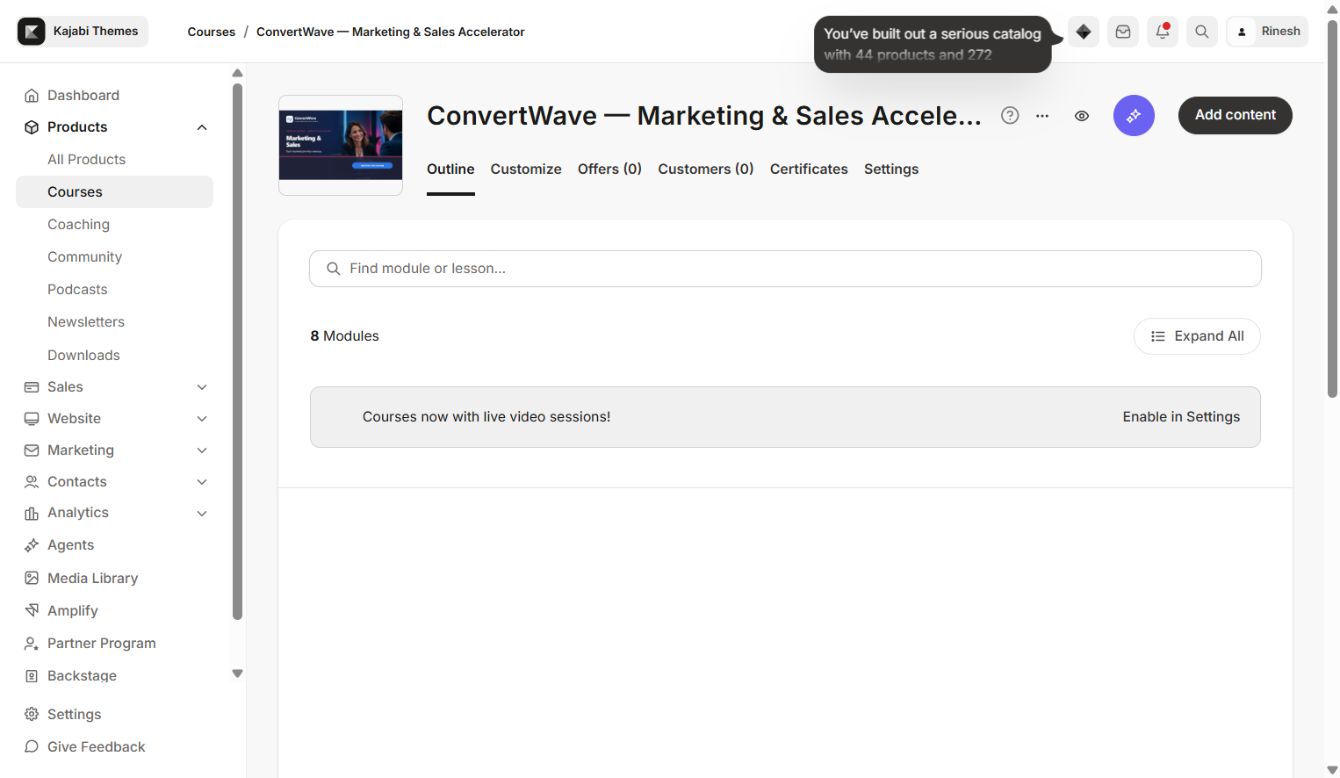Switch to the Outline tab
The height and width of the screenshot is (778, 1340).
point(450,169)
